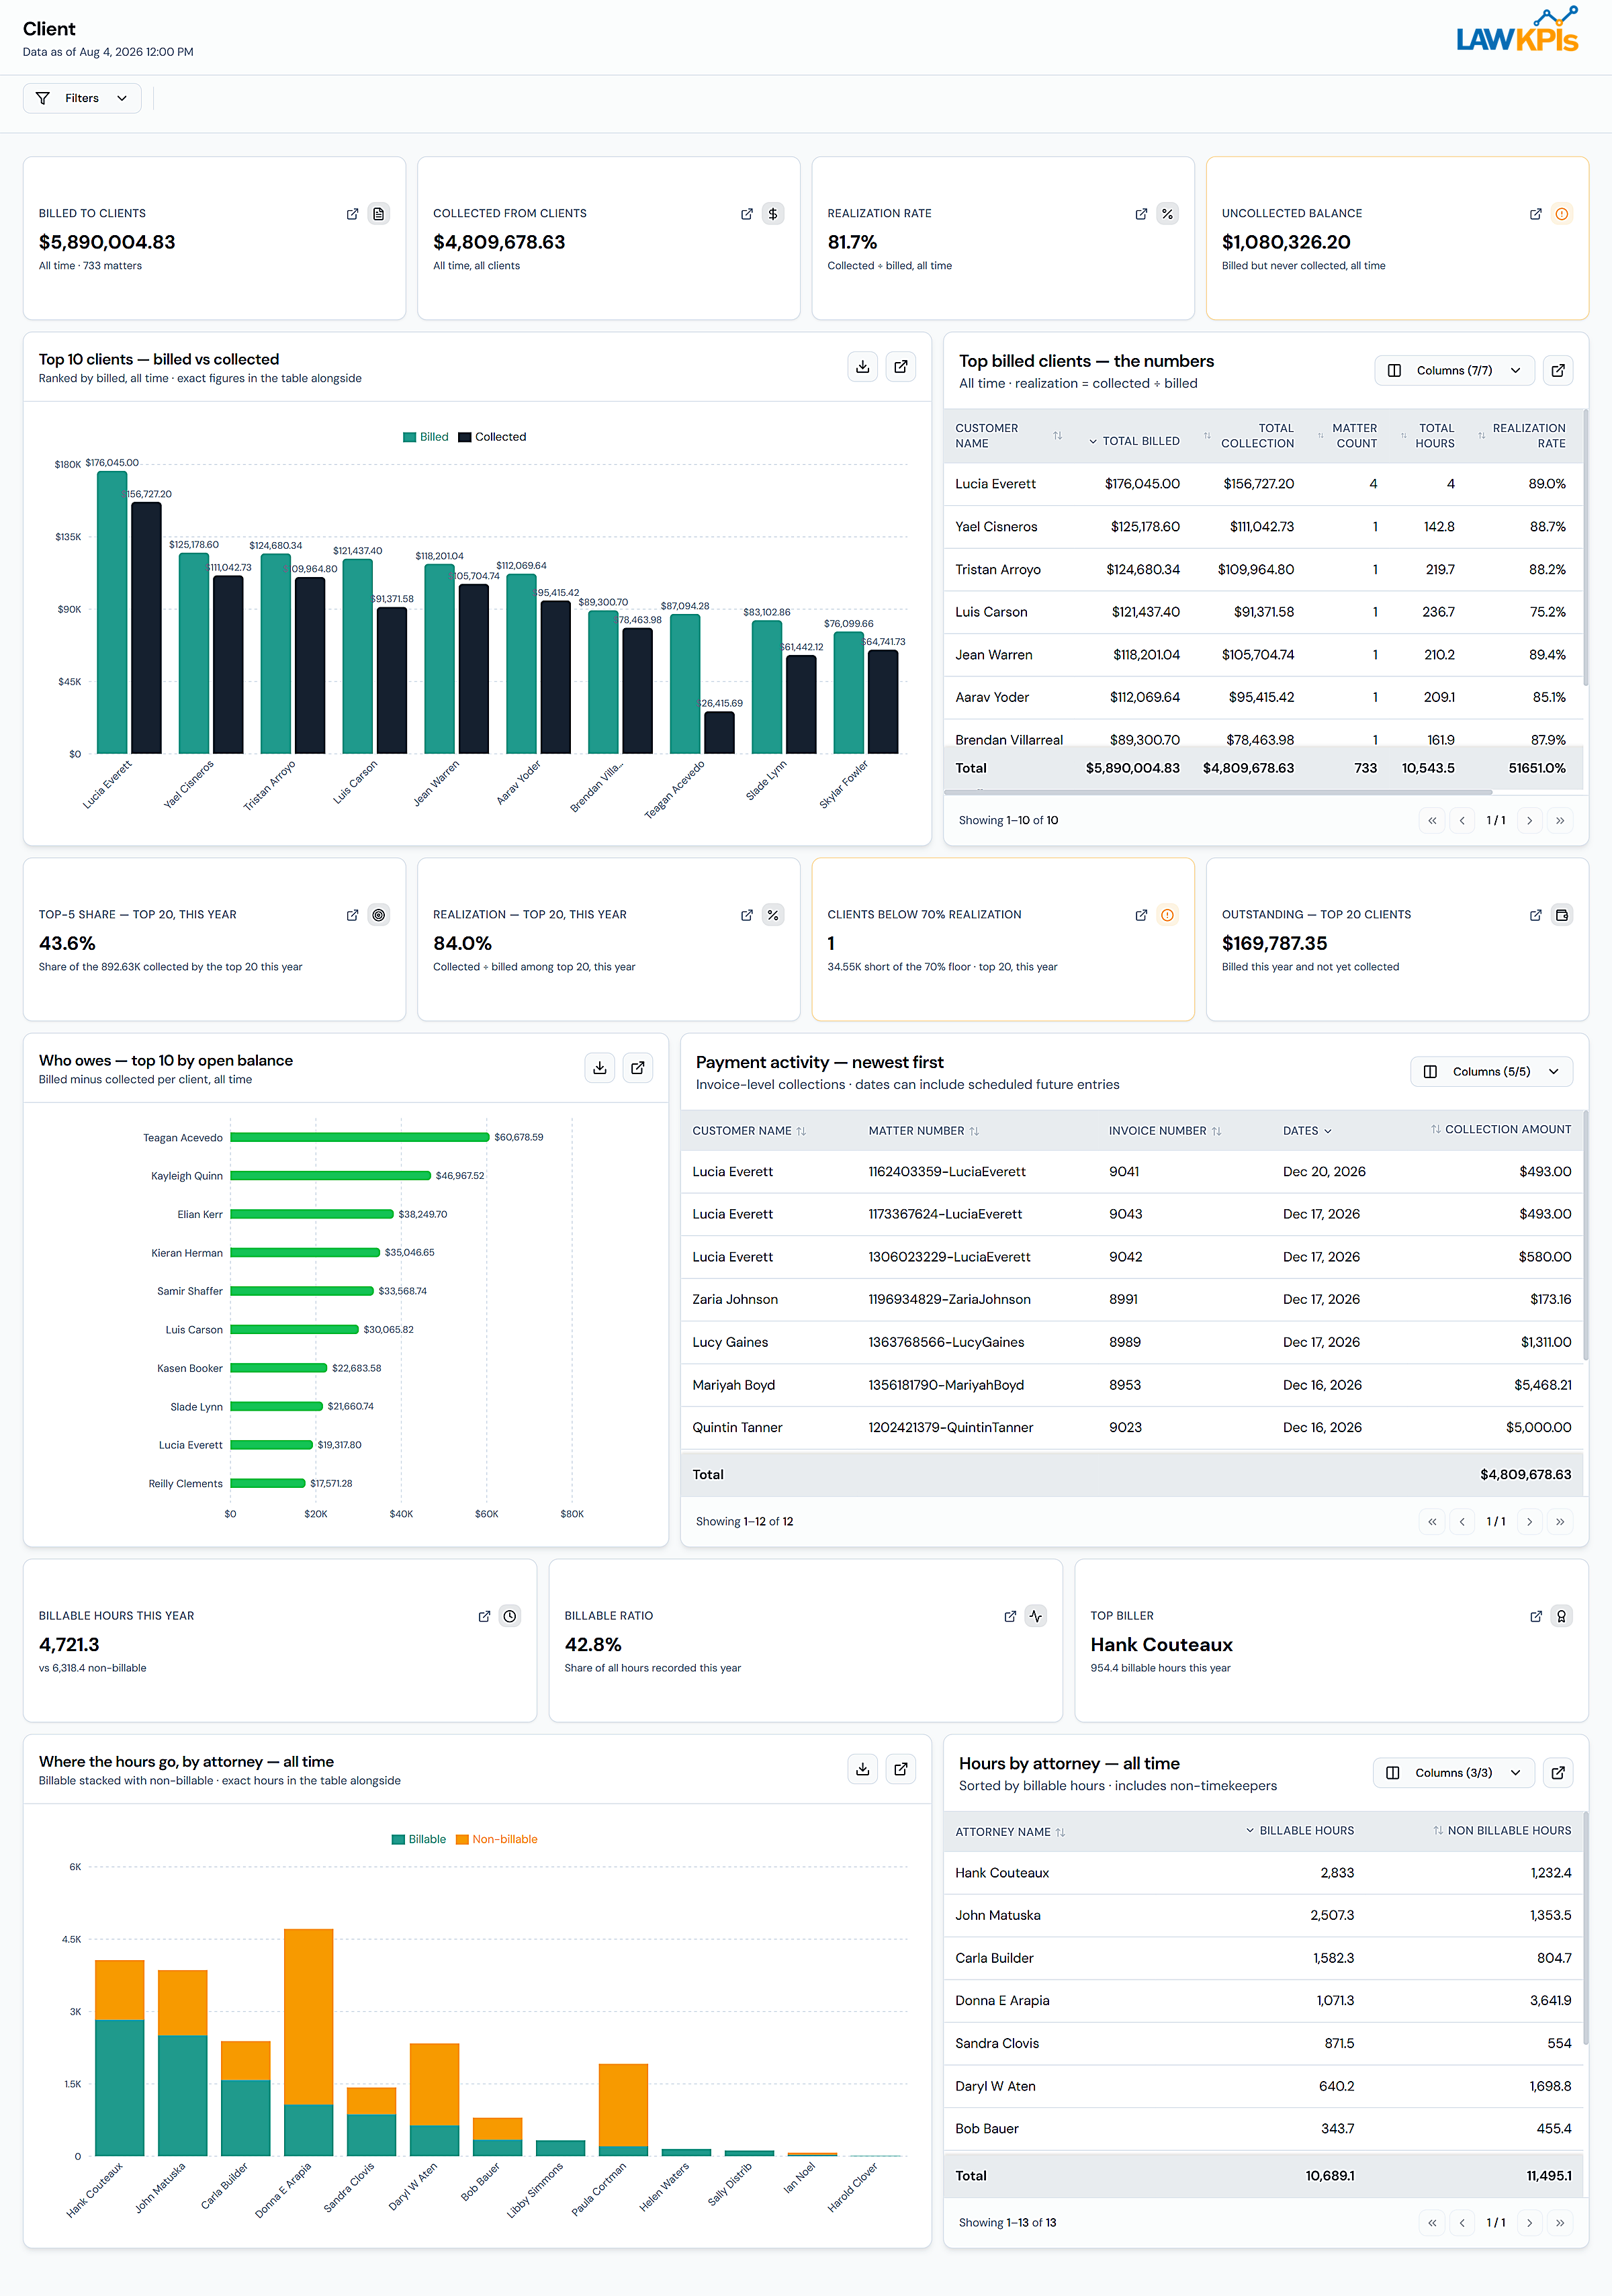
Task: Expand the Who owes chart
Action: click(638, 1068)
